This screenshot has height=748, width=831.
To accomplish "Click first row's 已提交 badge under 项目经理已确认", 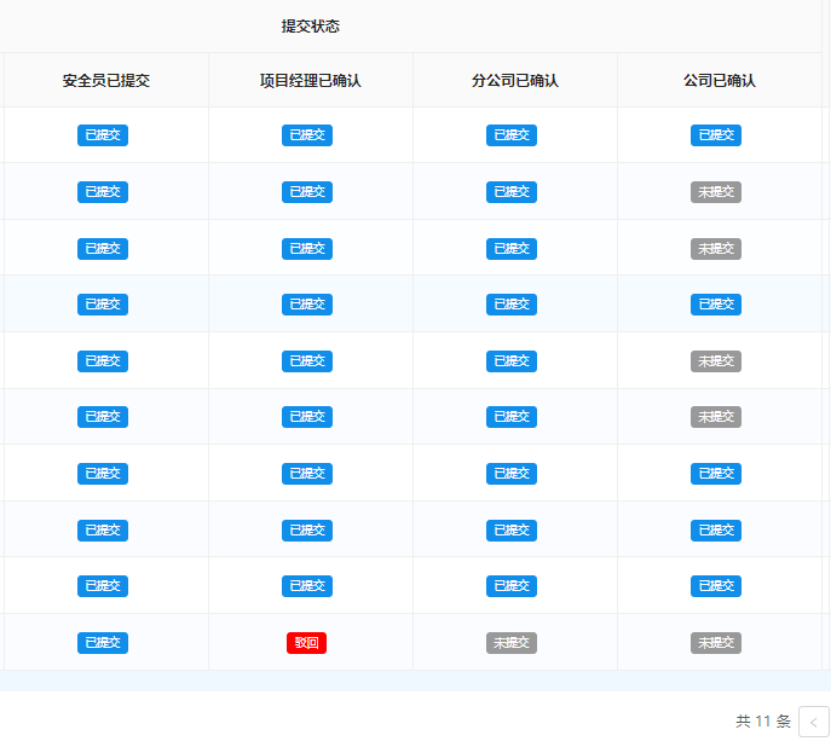I will (306, 135).
